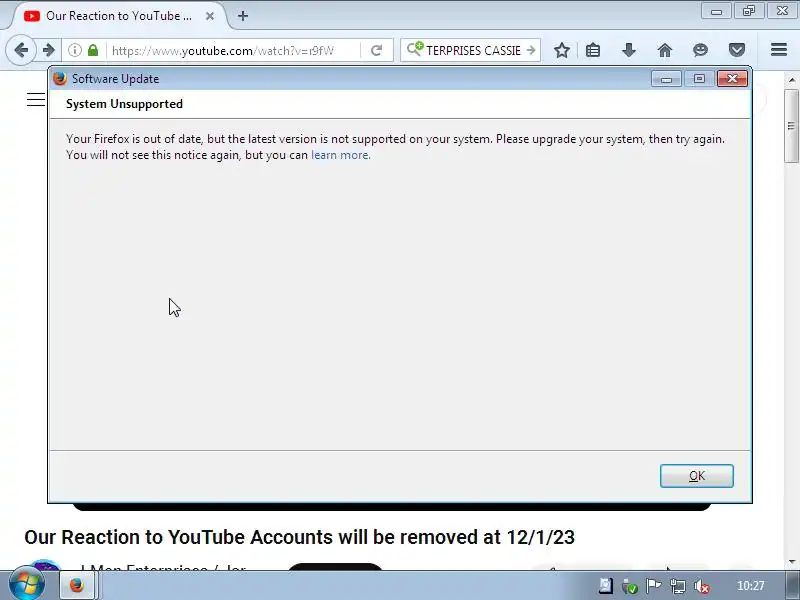
Task: Focus the youtube.com URL address field
Action: click(x=232, y=51)
